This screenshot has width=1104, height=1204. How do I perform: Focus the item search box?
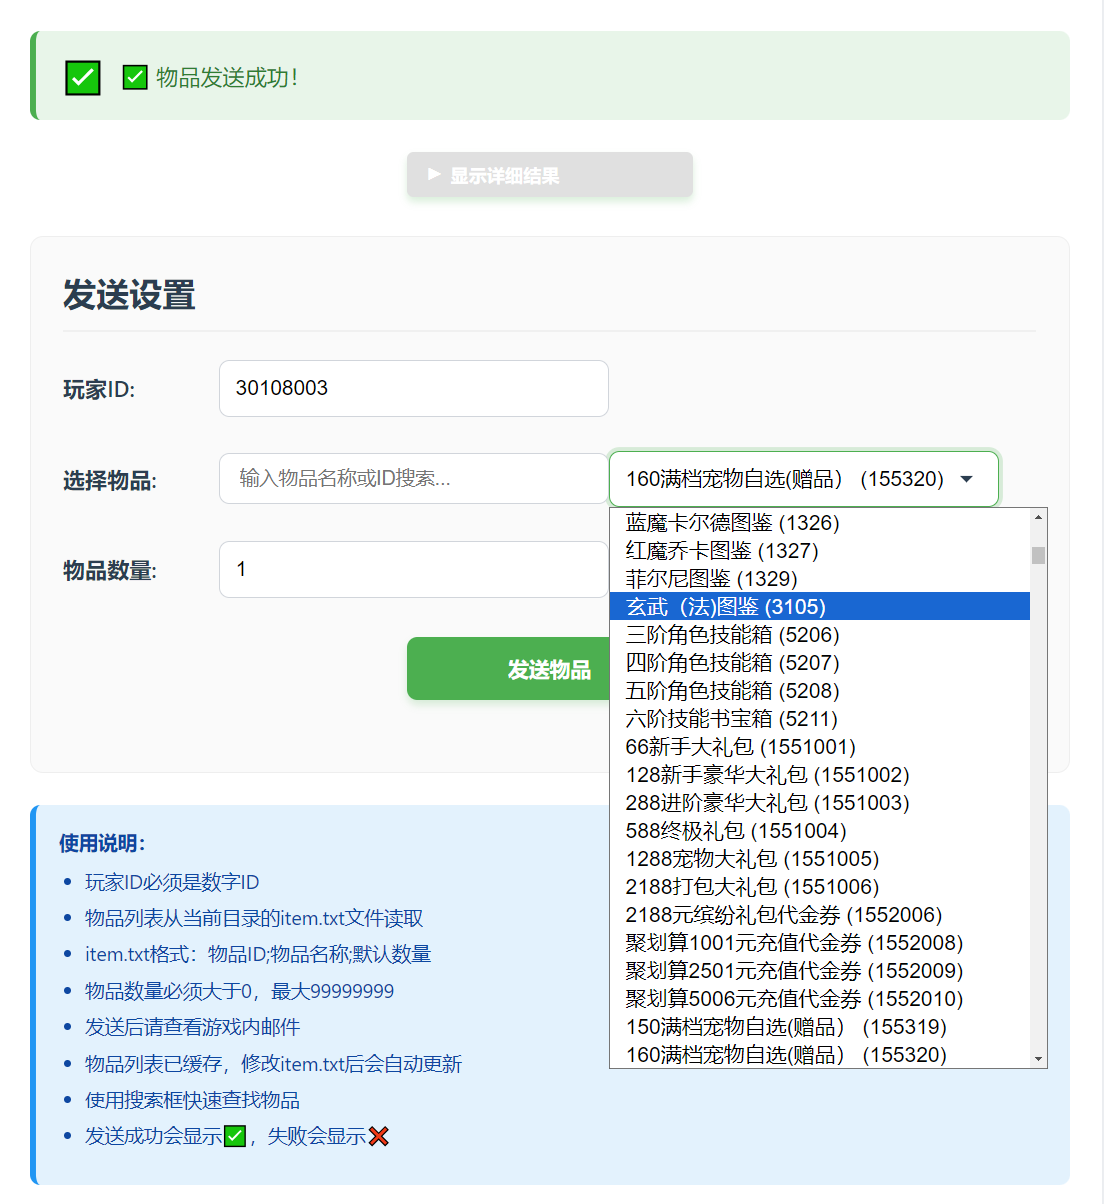(413, 479)
